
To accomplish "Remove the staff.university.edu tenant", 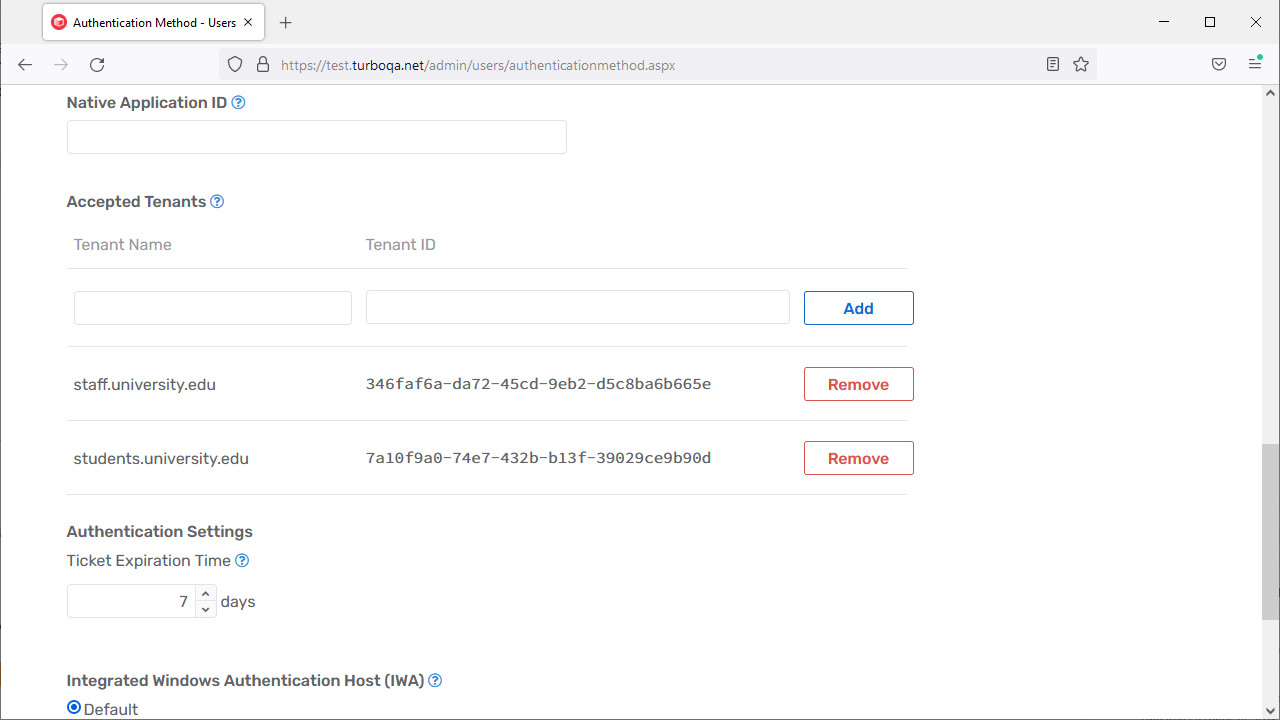I will (x=858, y=384).
